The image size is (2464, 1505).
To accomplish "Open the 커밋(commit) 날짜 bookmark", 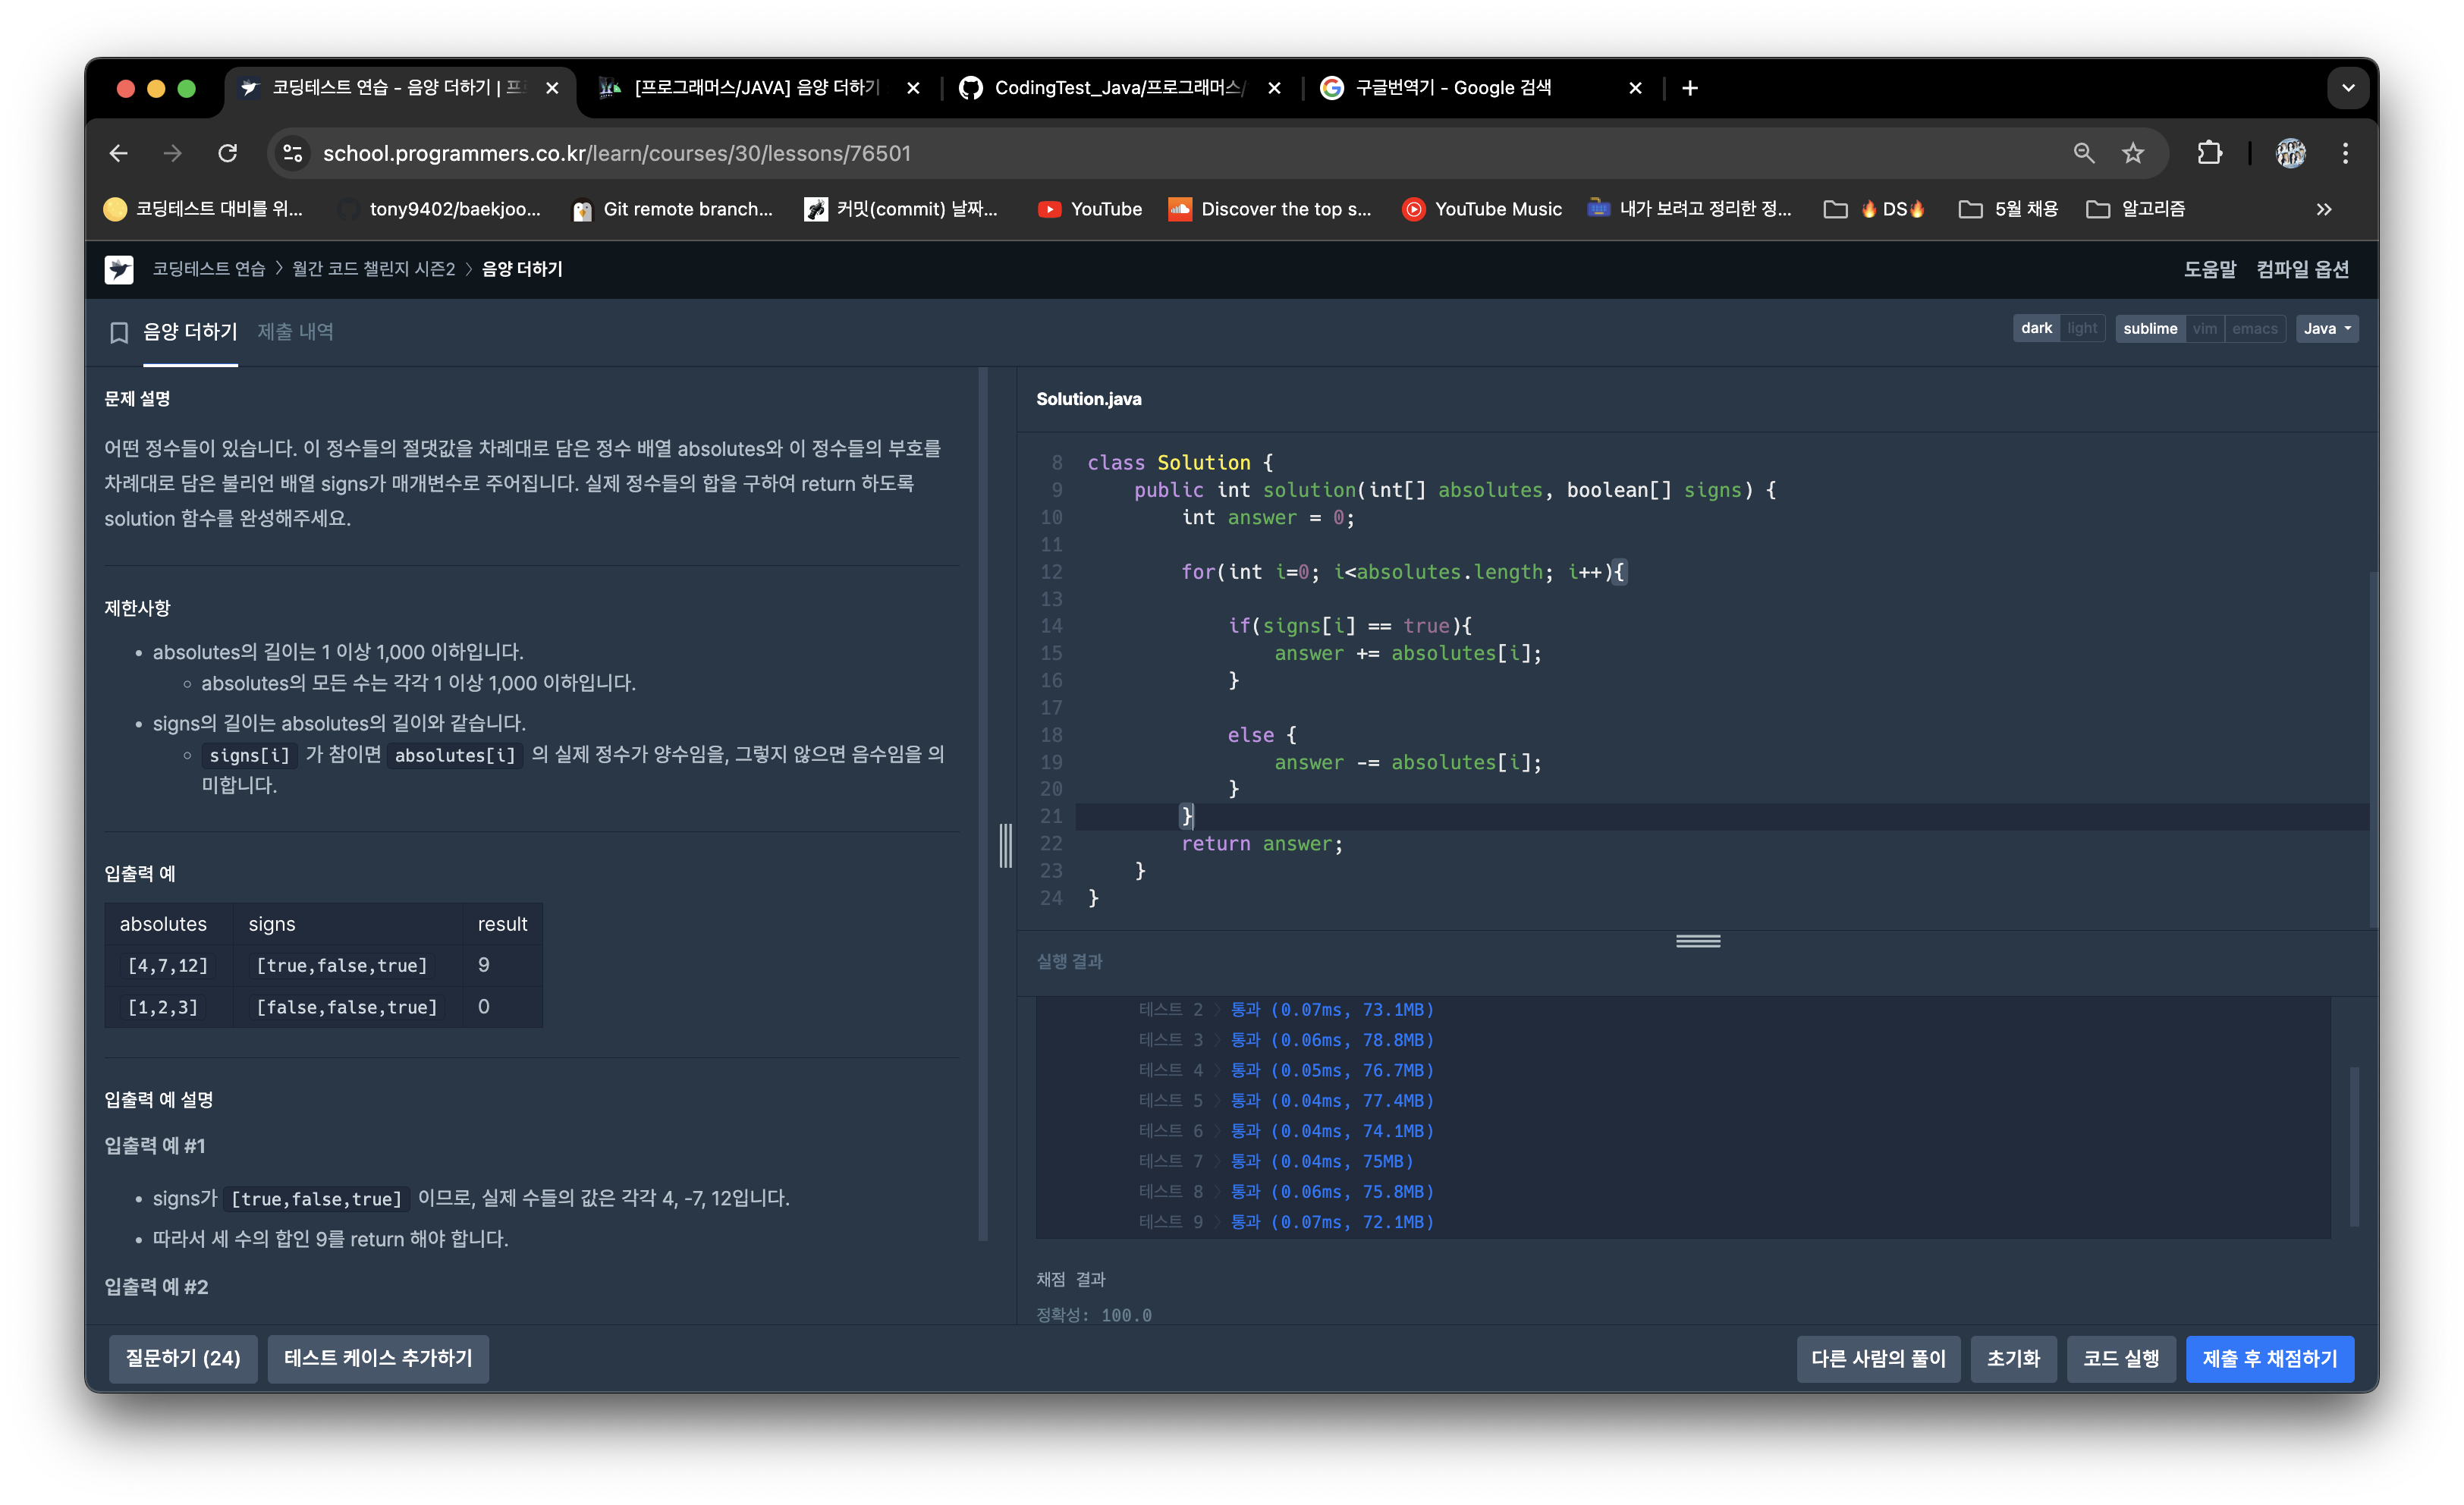I will 901,209.
